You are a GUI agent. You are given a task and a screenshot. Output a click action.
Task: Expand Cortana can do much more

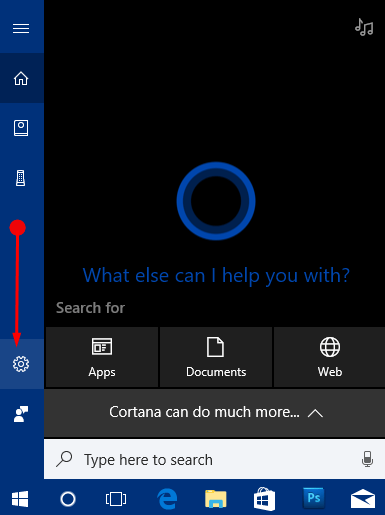(x=215, y=413)
